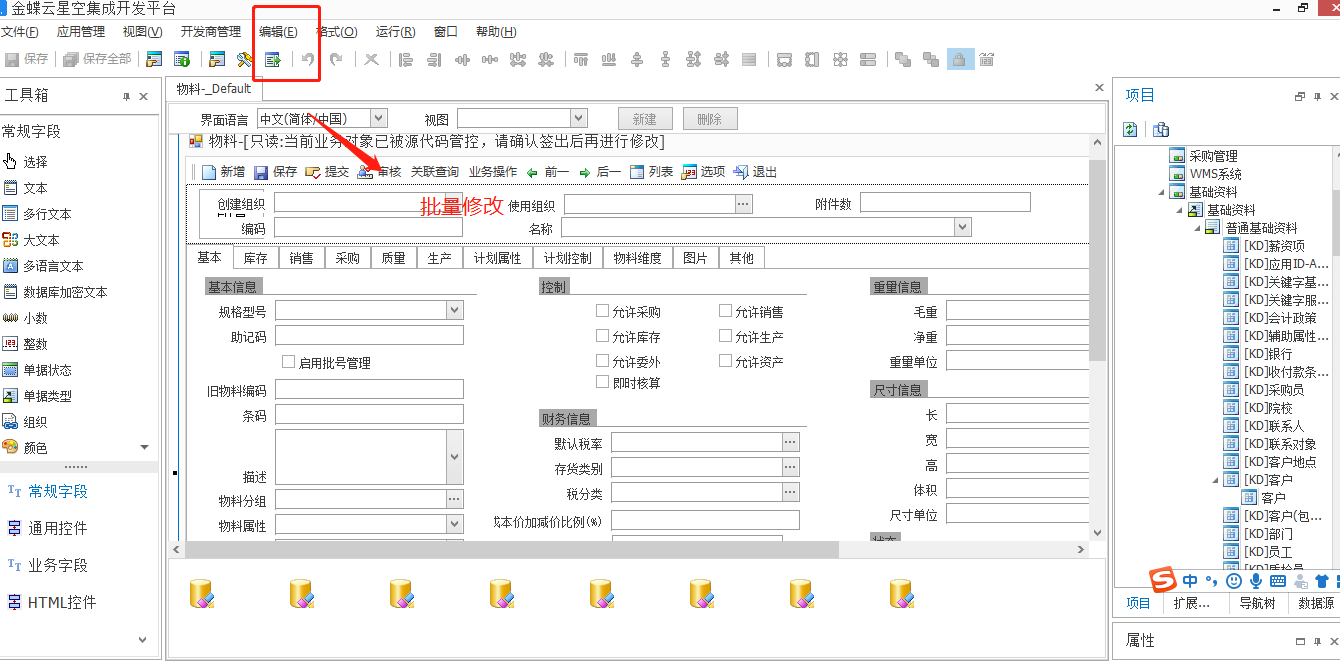Click the padlock lock icon in main toolbar
Screen dimensions: 1340x664
point(958,59)
